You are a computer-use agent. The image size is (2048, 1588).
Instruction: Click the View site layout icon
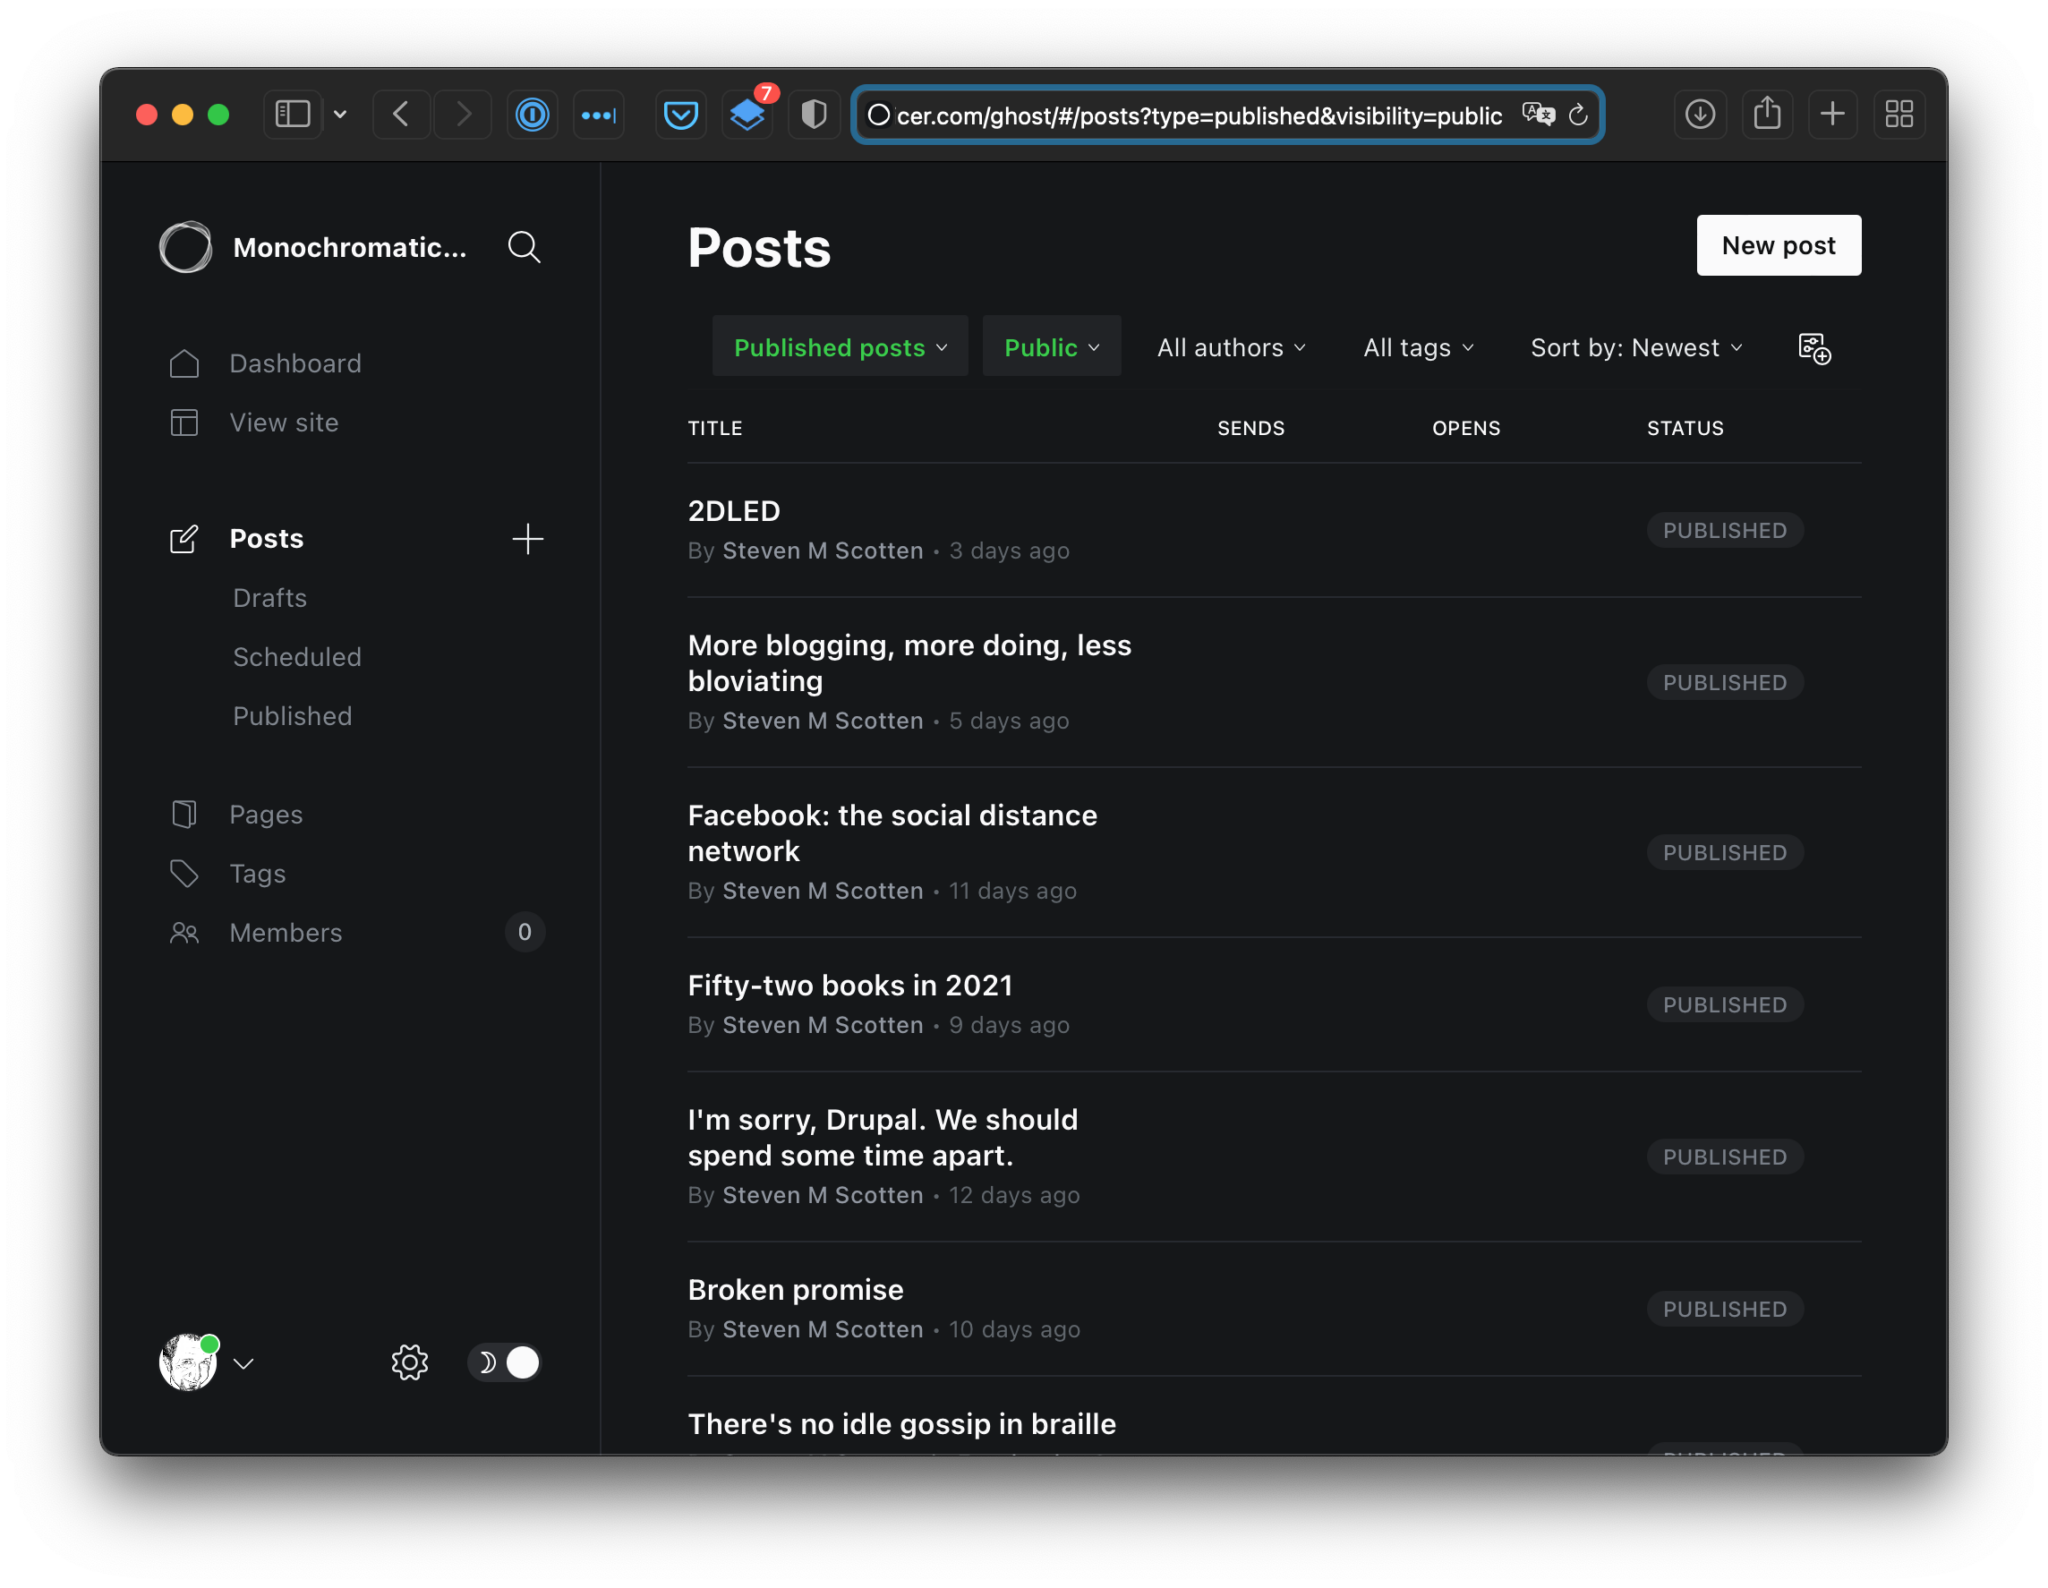click(184, 422)
